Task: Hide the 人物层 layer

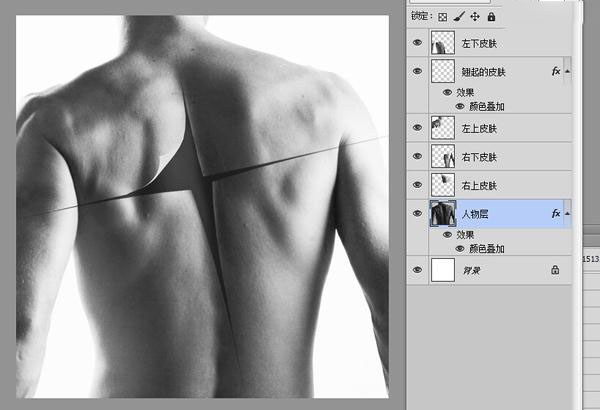Action: pos(417,214)
